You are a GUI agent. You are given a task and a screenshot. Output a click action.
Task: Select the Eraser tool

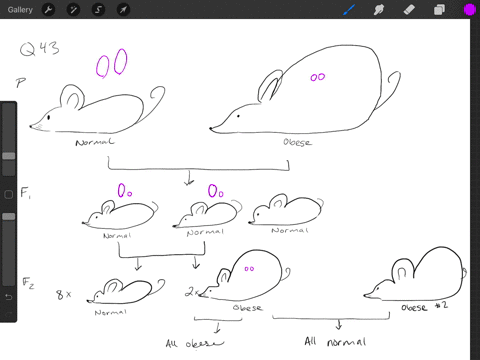[409, 10]
